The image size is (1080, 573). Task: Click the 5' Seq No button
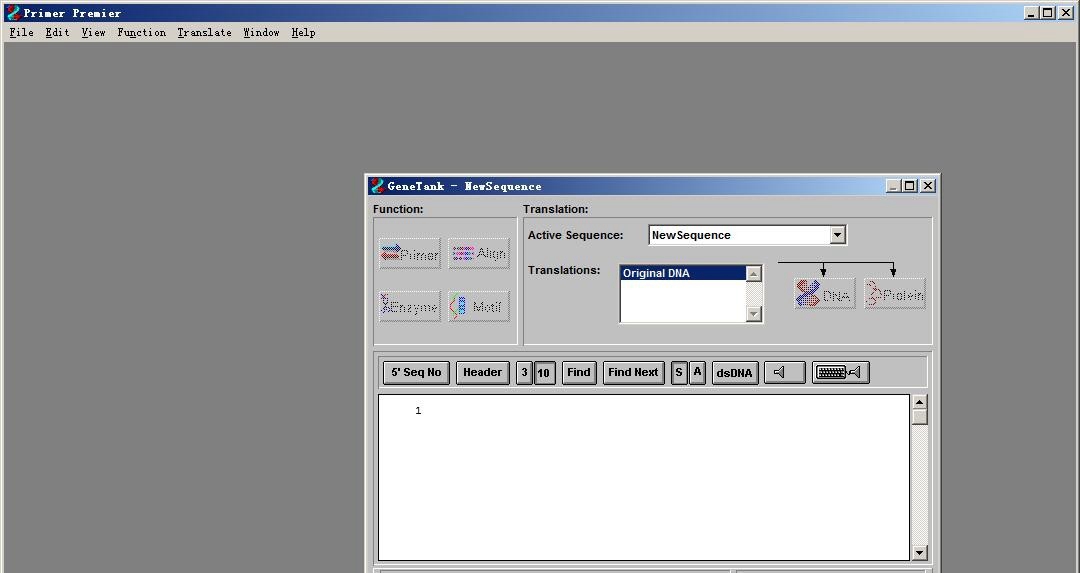click(416, 373)
